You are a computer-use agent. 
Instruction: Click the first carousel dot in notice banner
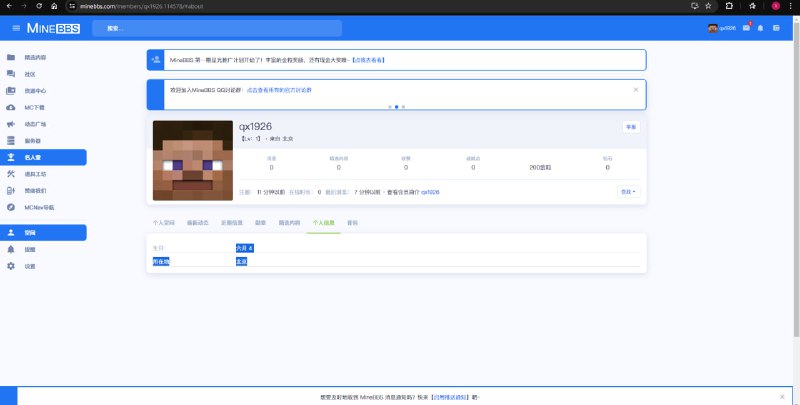click(389, 106)
